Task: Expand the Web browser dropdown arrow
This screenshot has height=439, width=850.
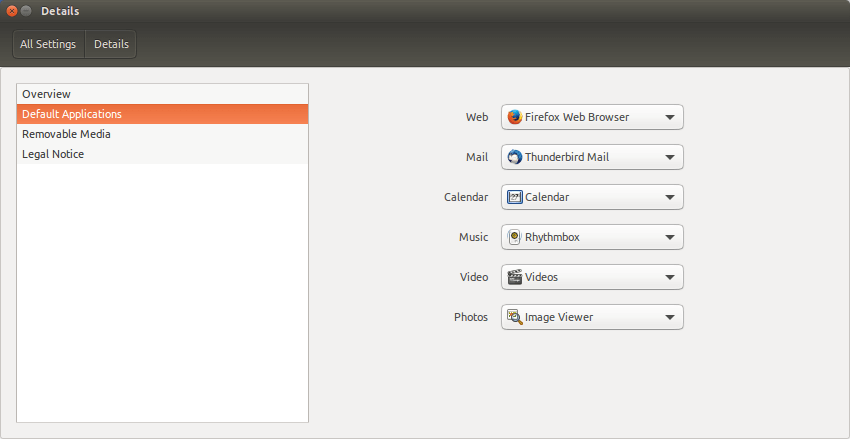Action: point(669,117)
